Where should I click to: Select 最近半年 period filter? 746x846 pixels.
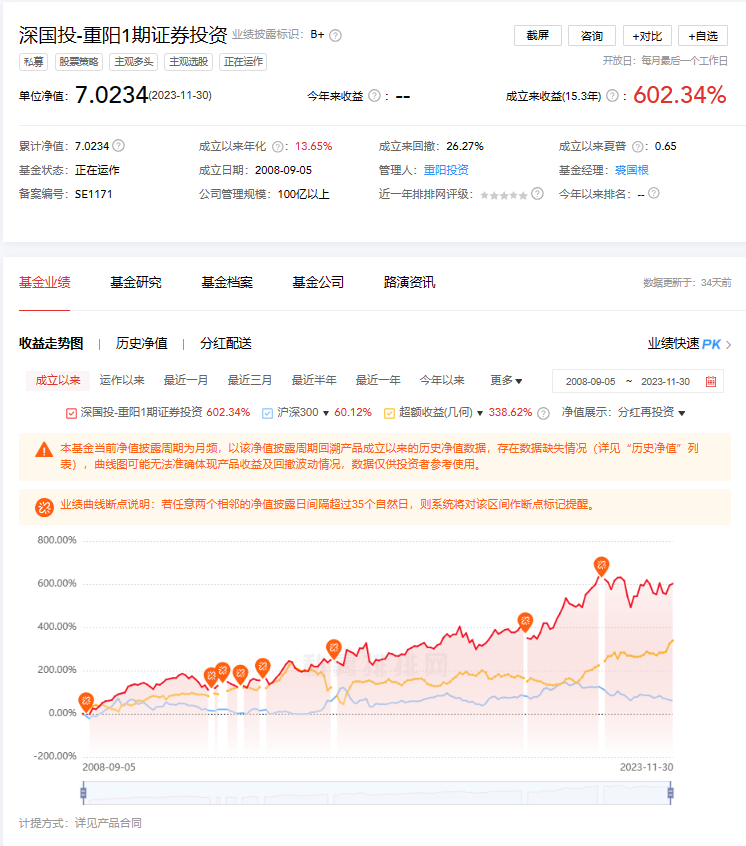(x=314, y=380)
